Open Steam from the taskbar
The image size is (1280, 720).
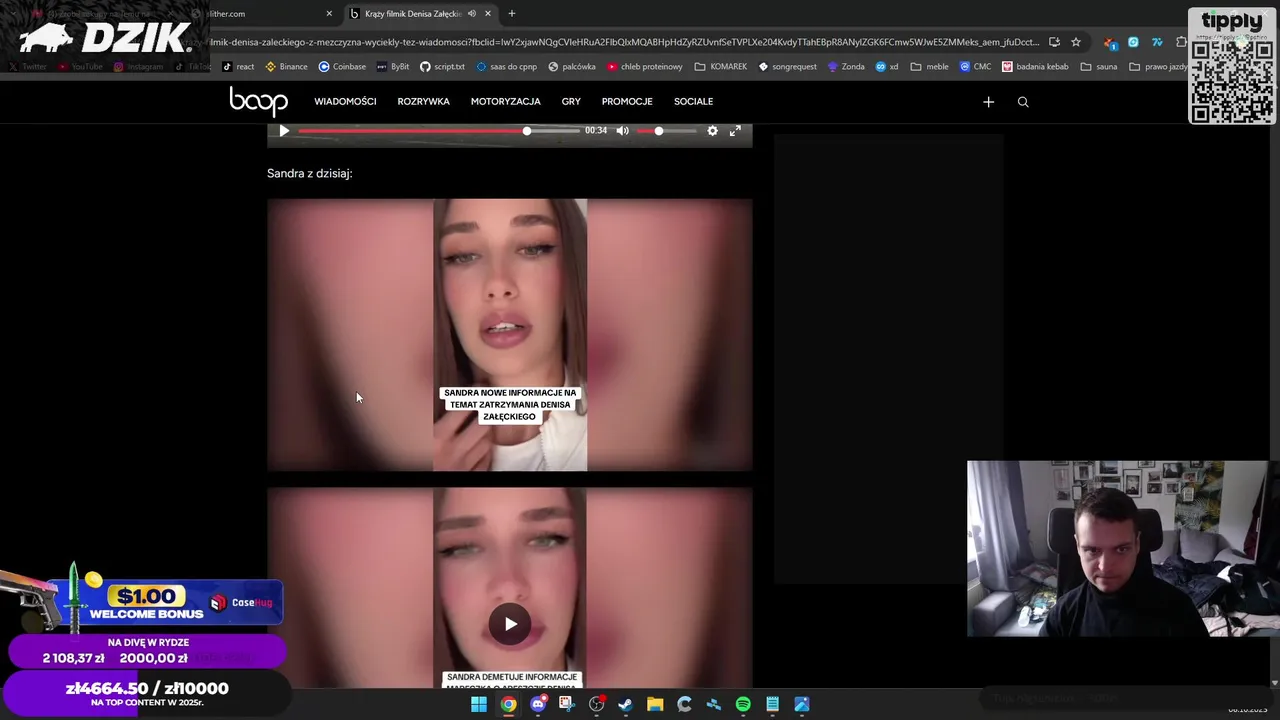625,704
